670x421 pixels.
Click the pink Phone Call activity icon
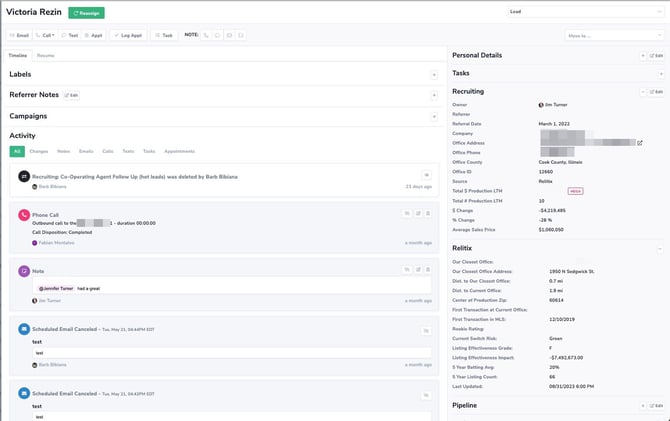[x=24, y=214]
